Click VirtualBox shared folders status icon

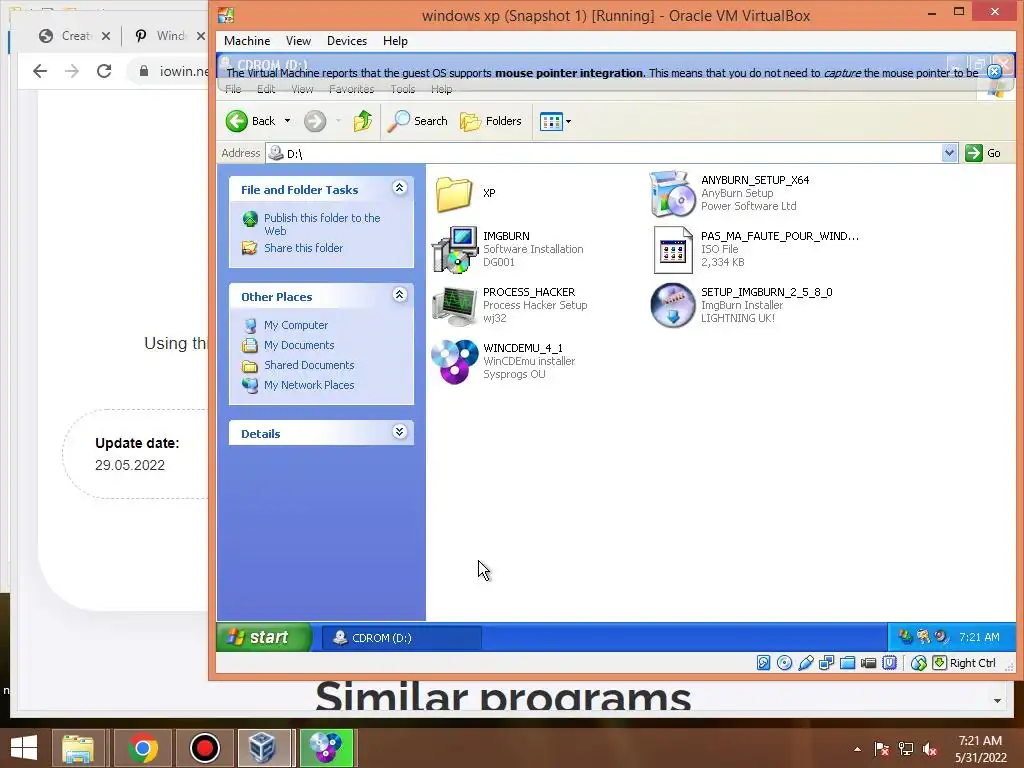(x=847, y=663)
